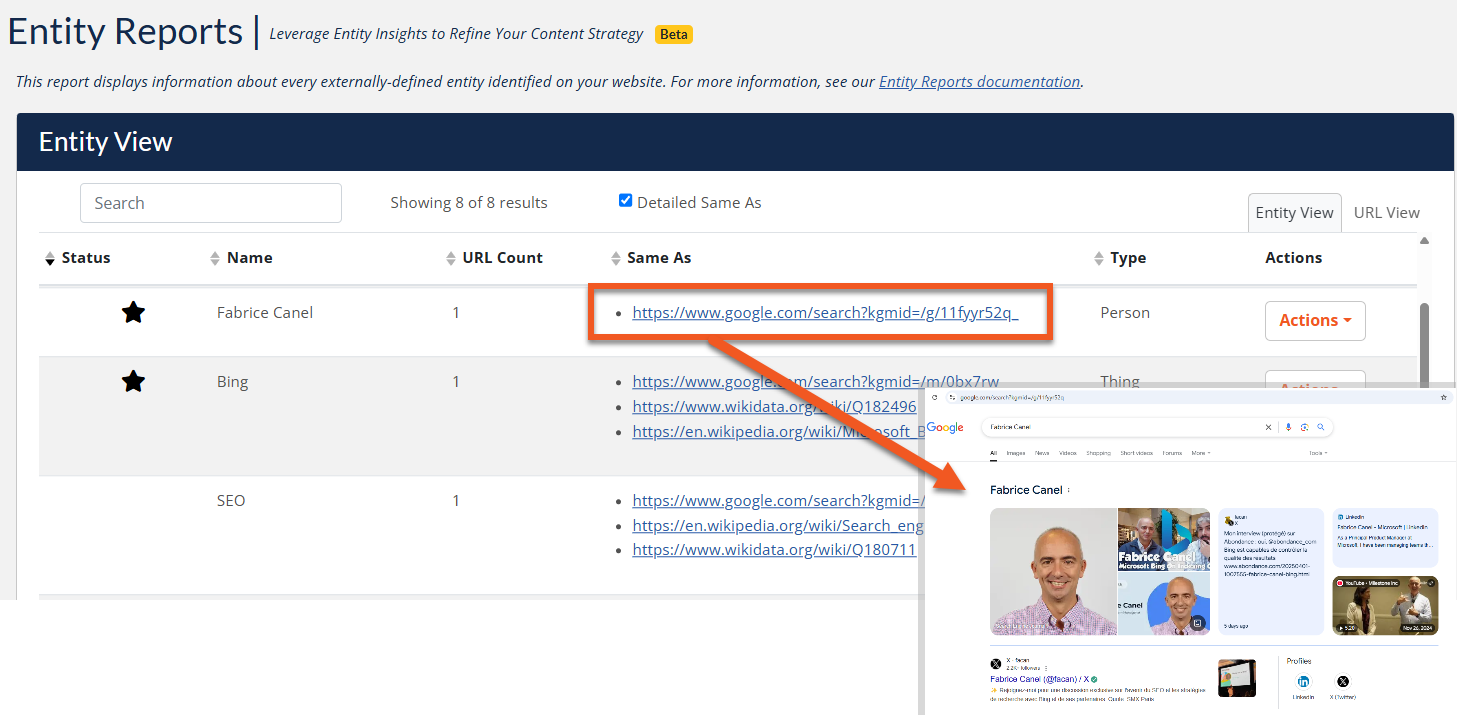Click the Google Lens image search icon
The height and width of the screenshot is (715, 1457).
1305,427
